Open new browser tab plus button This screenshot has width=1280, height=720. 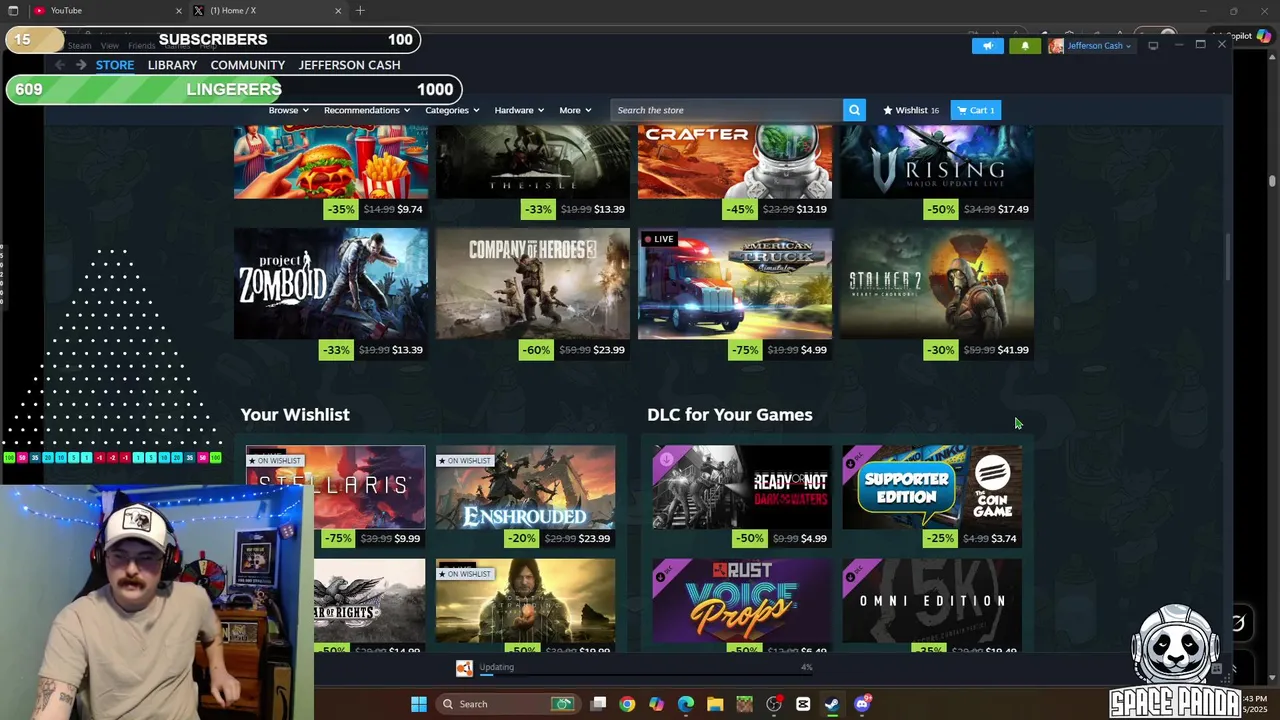(x=360, y=11)
